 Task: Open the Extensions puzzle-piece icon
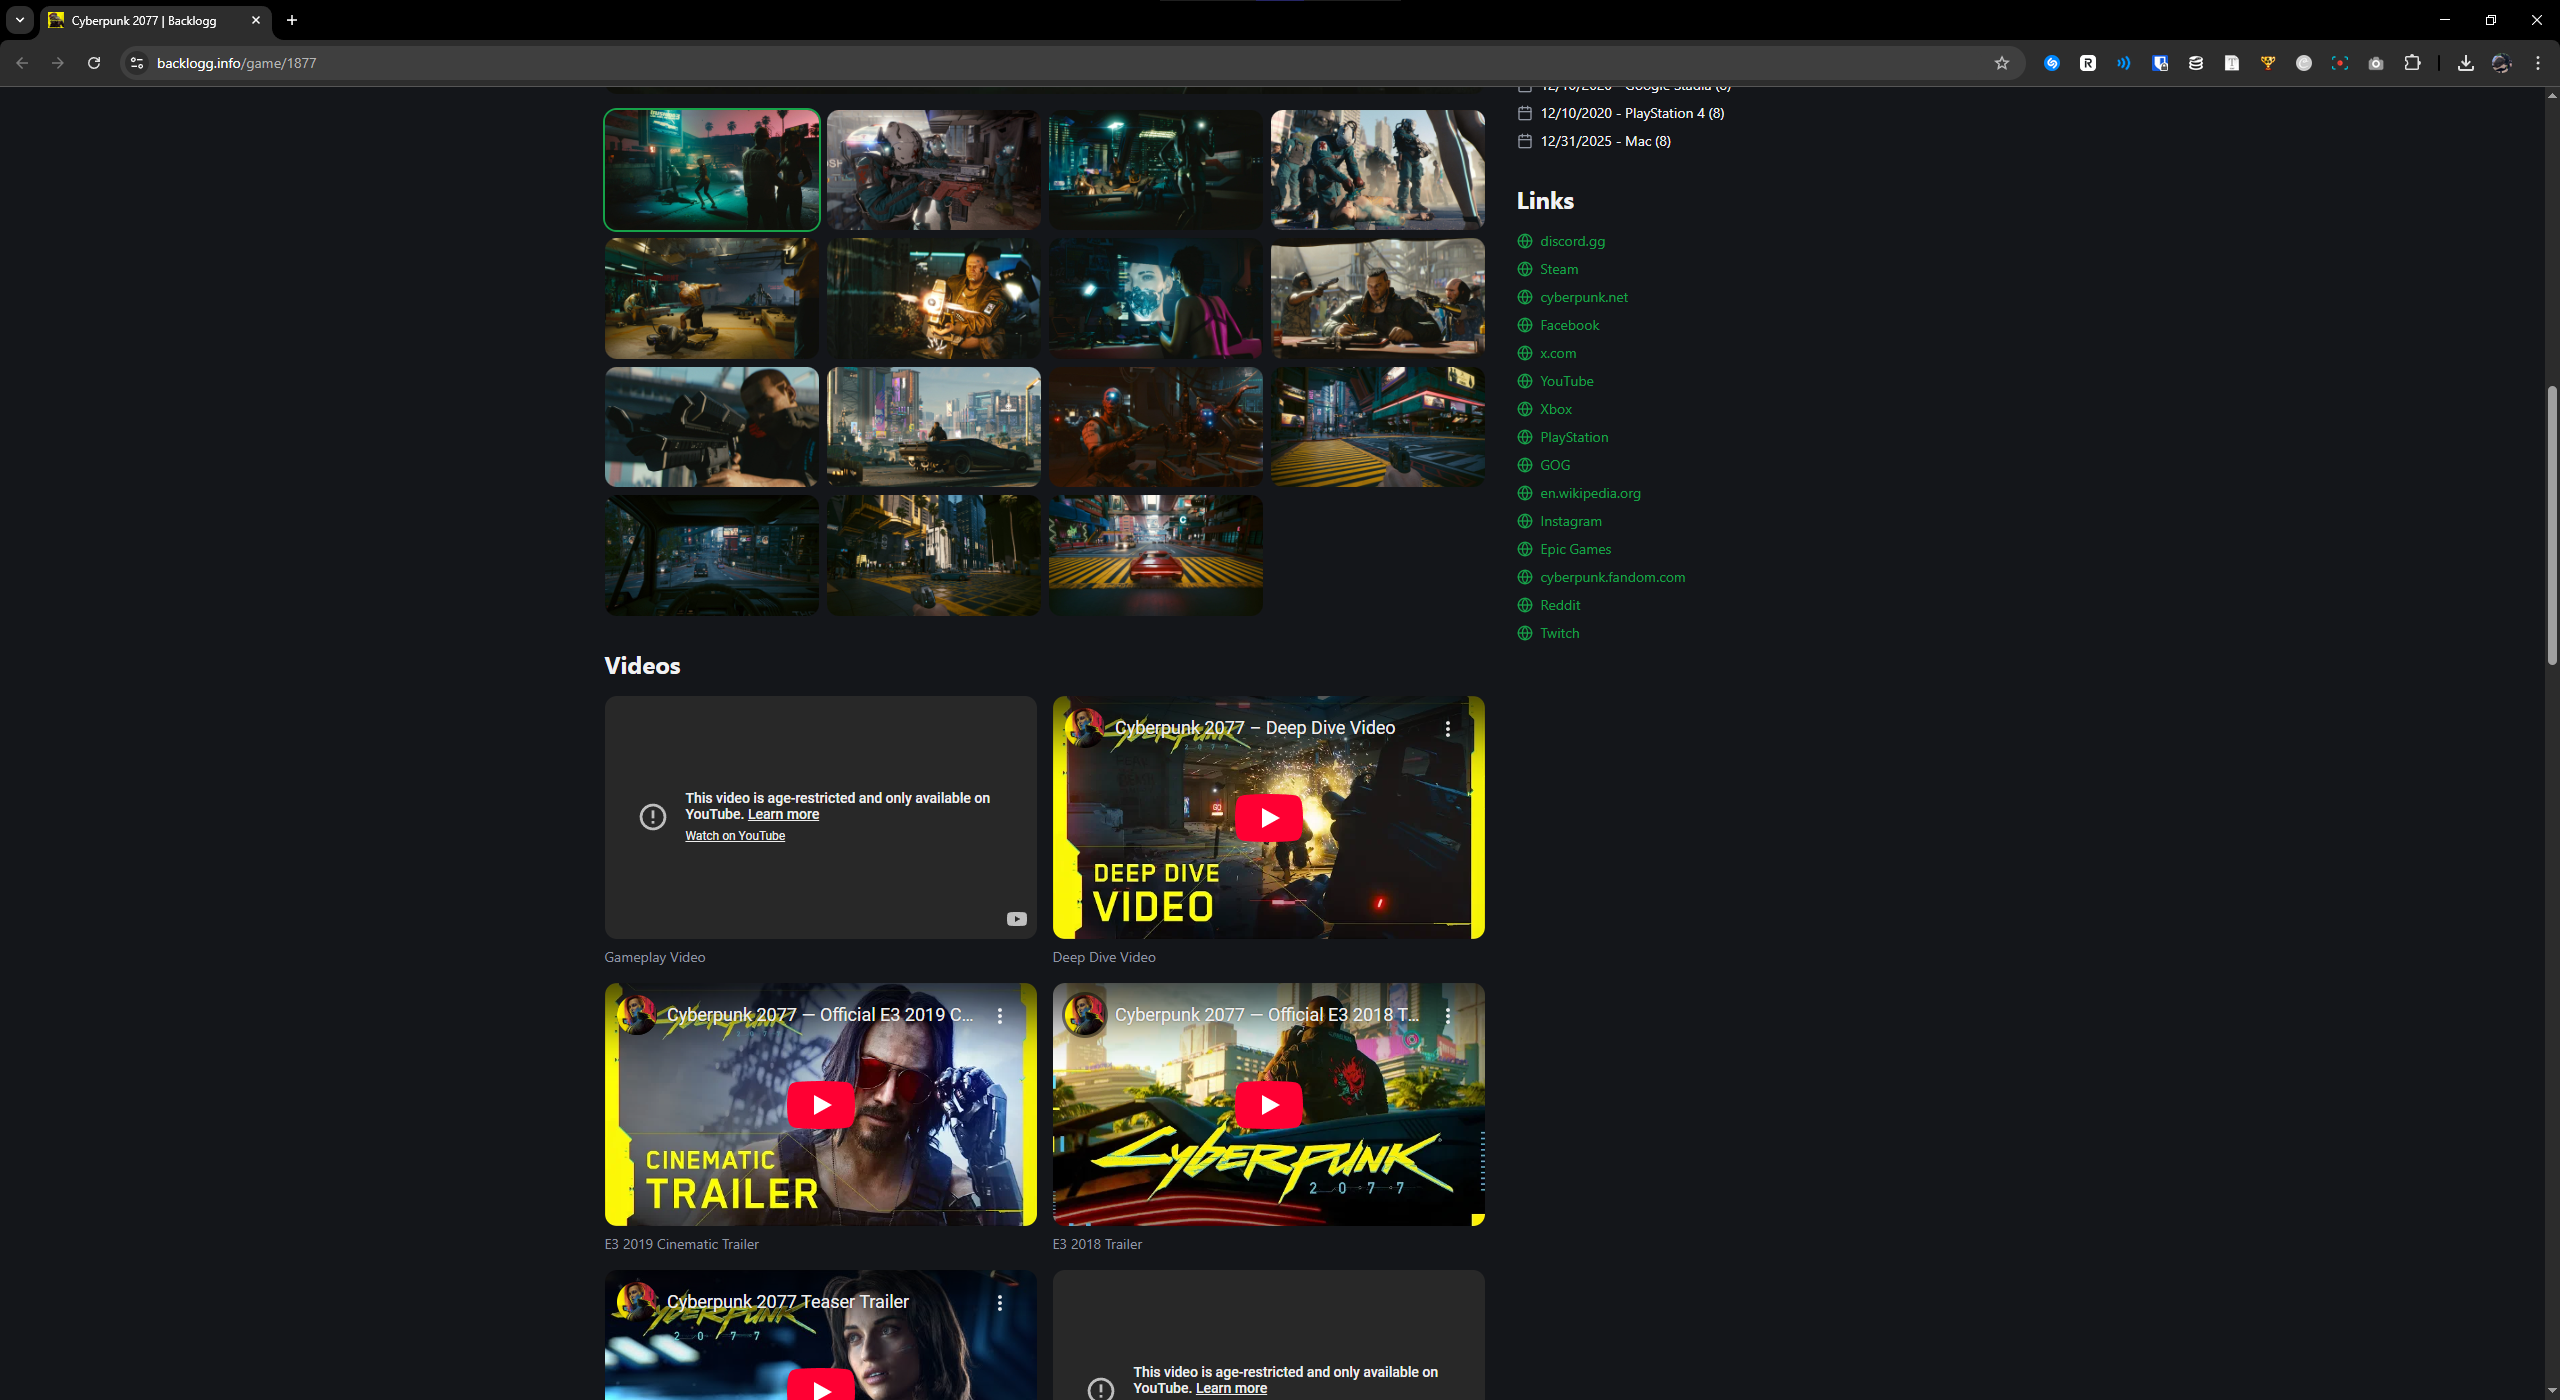pos(2412,63)
